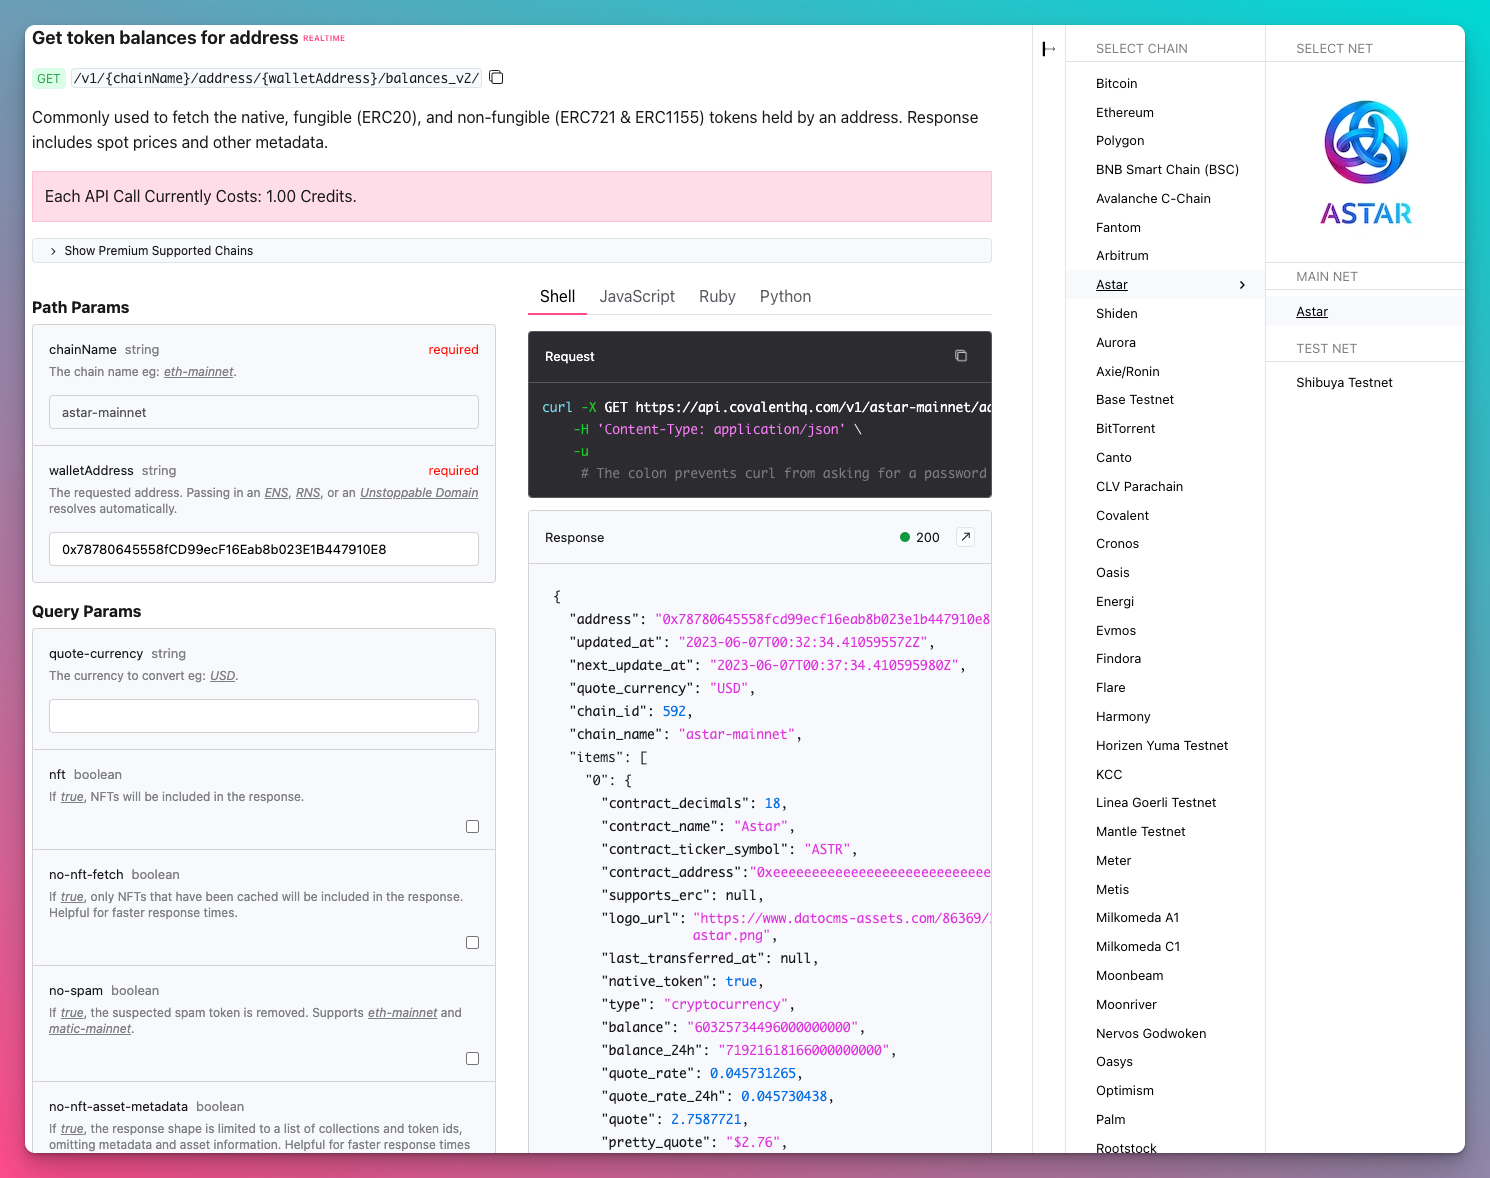Select the Python code tab
1490x1178 pixels.
[785, 296]
